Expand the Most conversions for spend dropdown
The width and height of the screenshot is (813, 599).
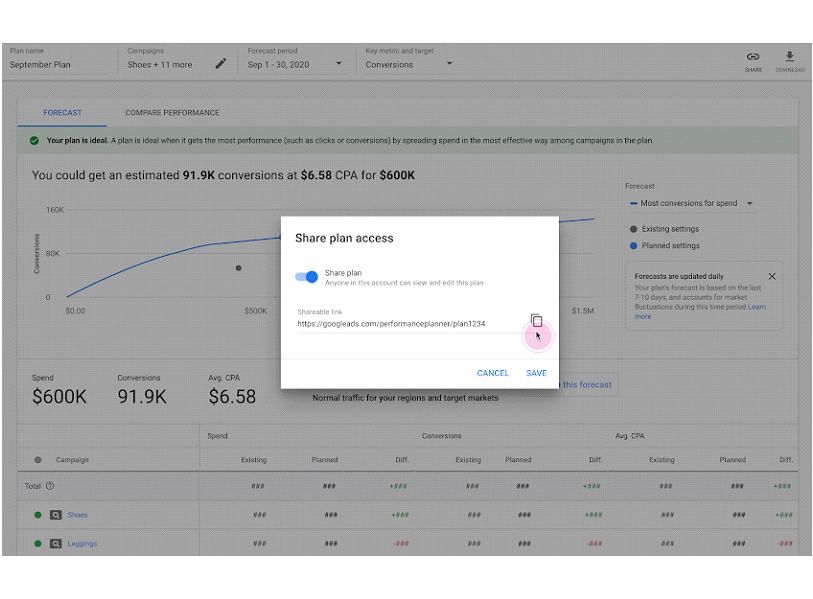coord(691,203)
